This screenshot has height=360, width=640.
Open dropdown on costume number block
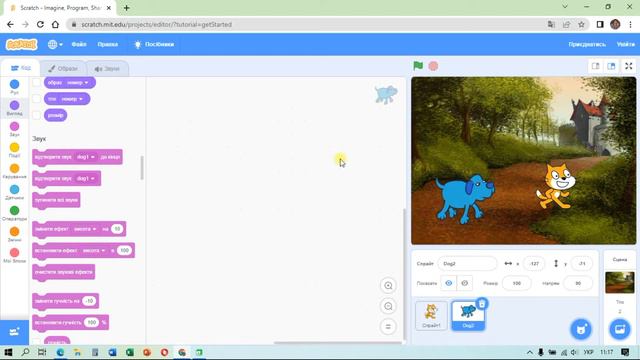pyautogui.click(x=78, y=82)
